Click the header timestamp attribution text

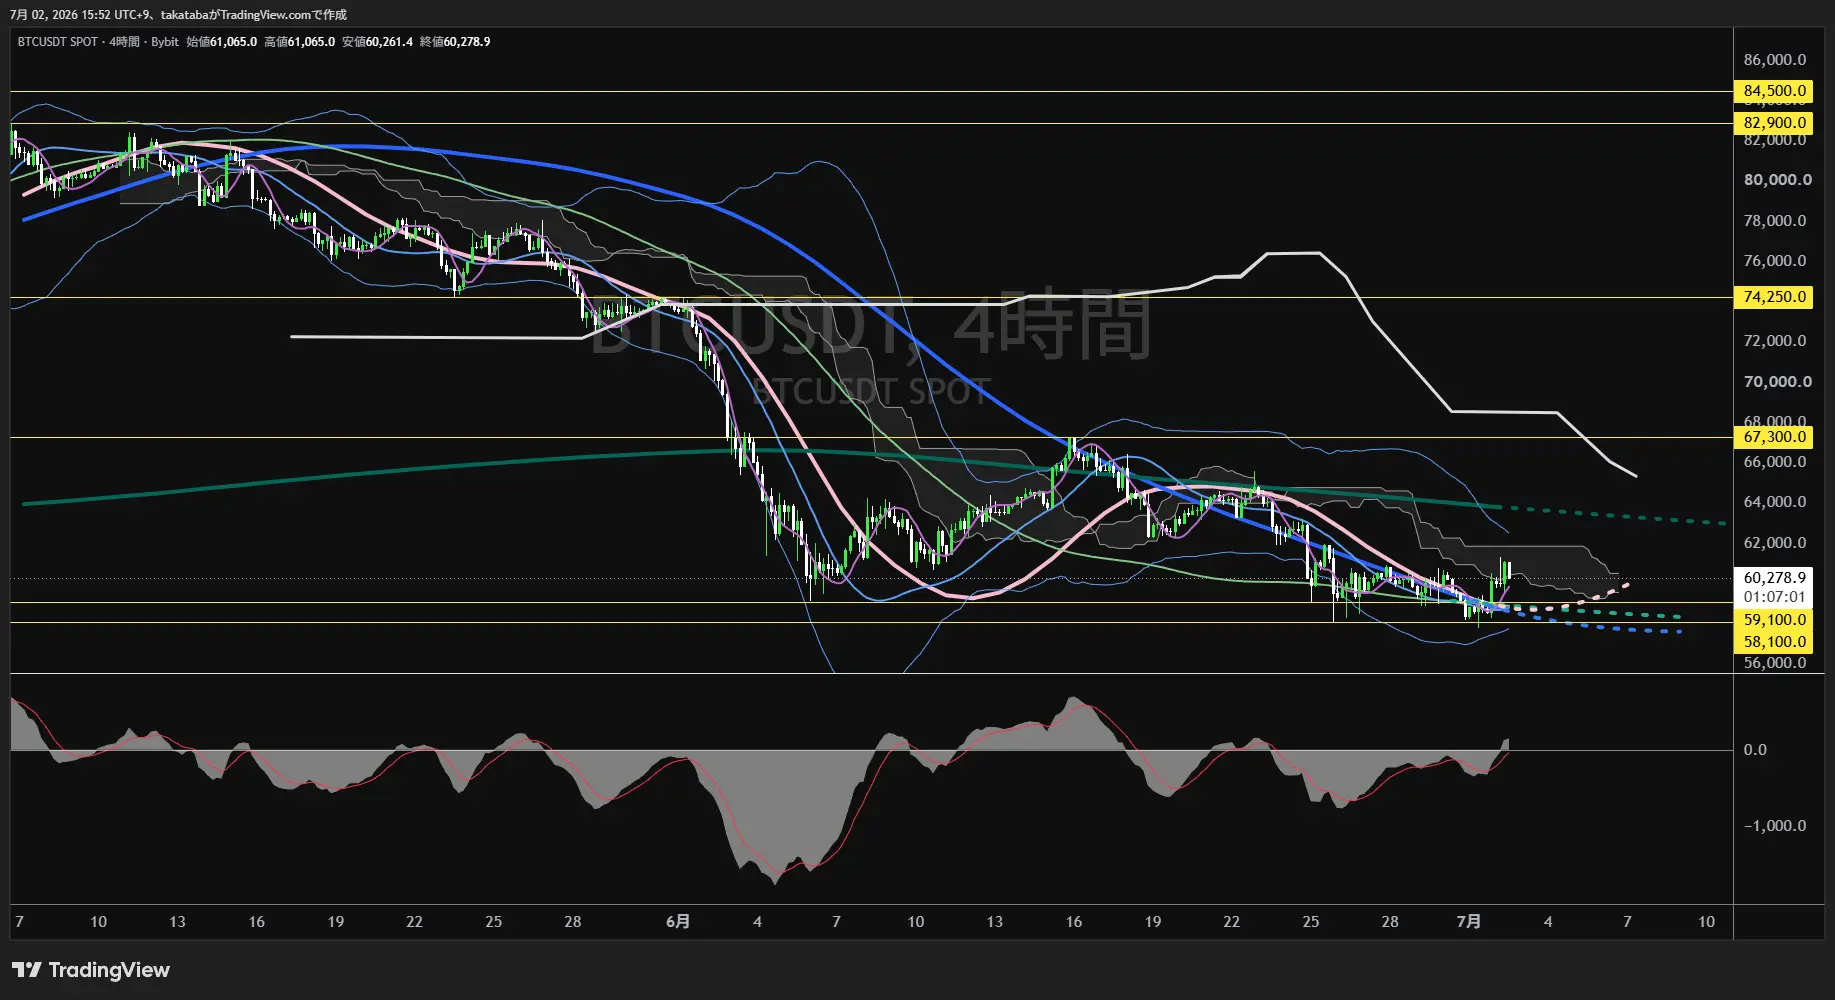179,15
